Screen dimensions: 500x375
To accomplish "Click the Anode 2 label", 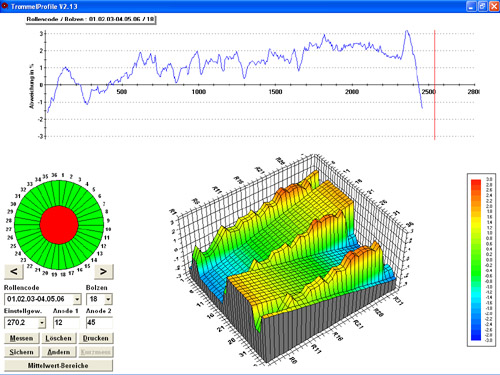I will [x=99, y=311].
